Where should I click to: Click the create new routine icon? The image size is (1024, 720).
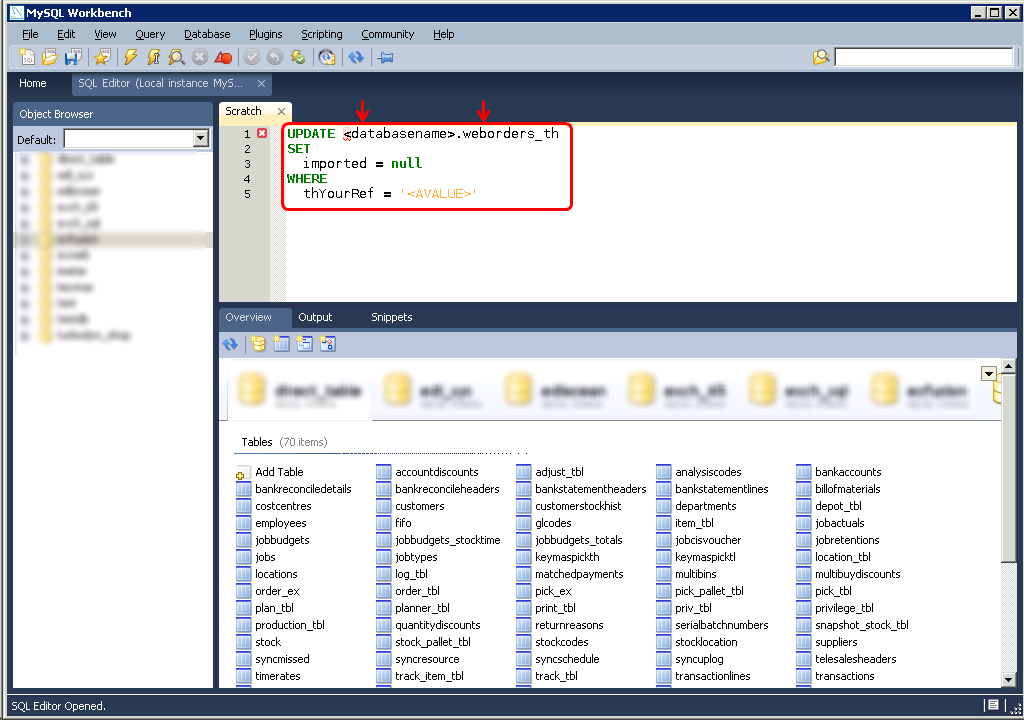[327, 344]
